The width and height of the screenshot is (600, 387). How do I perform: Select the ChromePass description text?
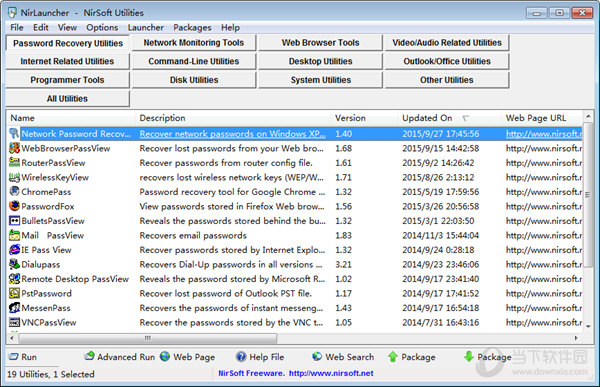tap(232, 192)
